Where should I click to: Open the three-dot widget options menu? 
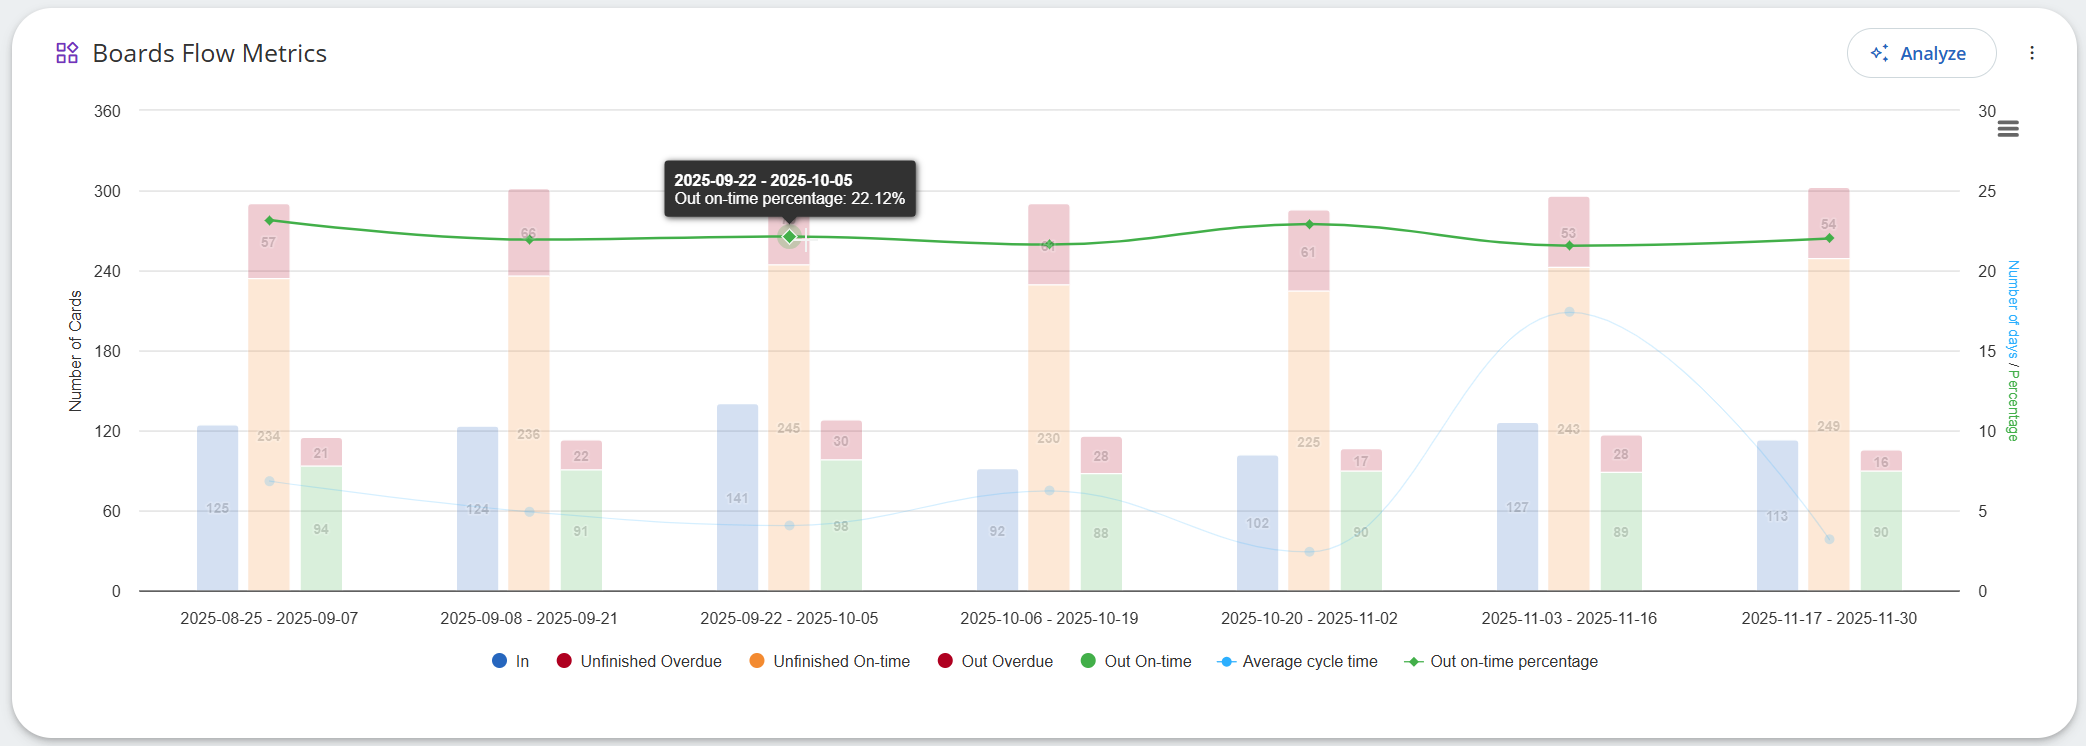[x=2031, y=54]
